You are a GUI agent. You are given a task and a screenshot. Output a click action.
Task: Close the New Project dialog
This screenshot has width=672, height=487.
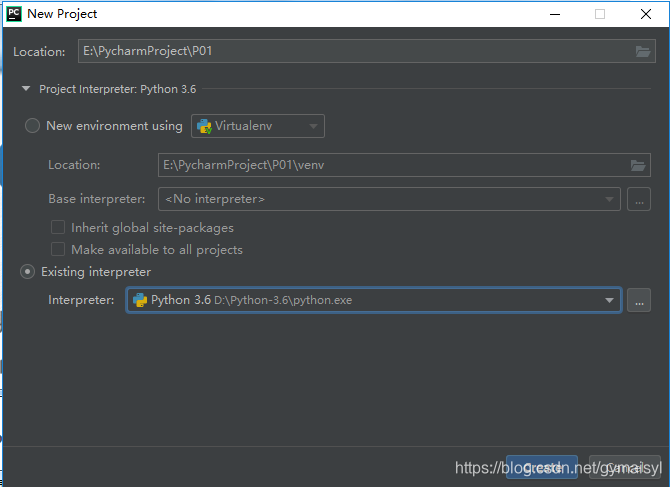pyautogui.click(x=646, y=14)
